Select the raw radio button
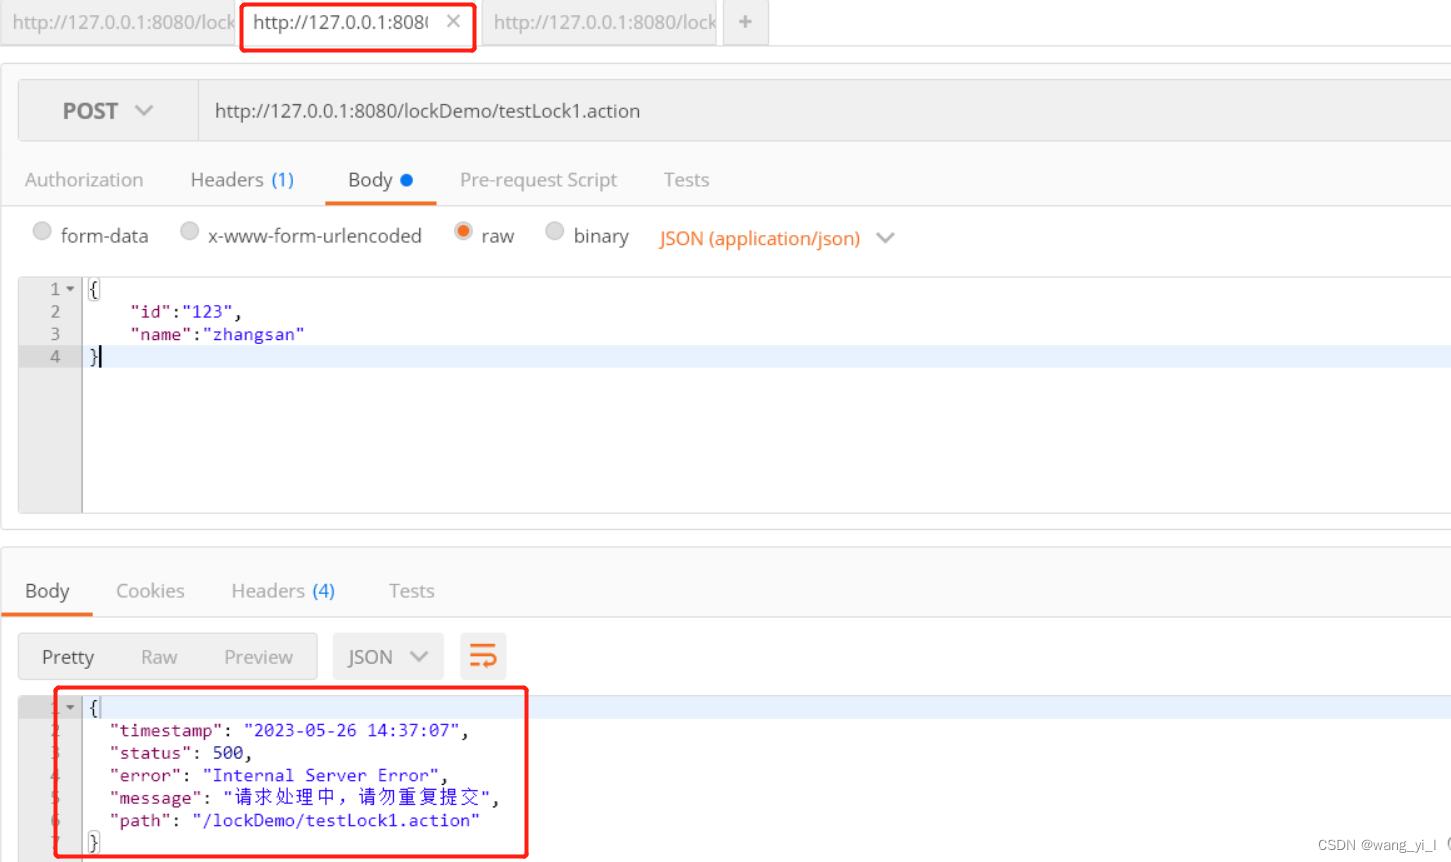1451x862 pixels. point(463,231)
